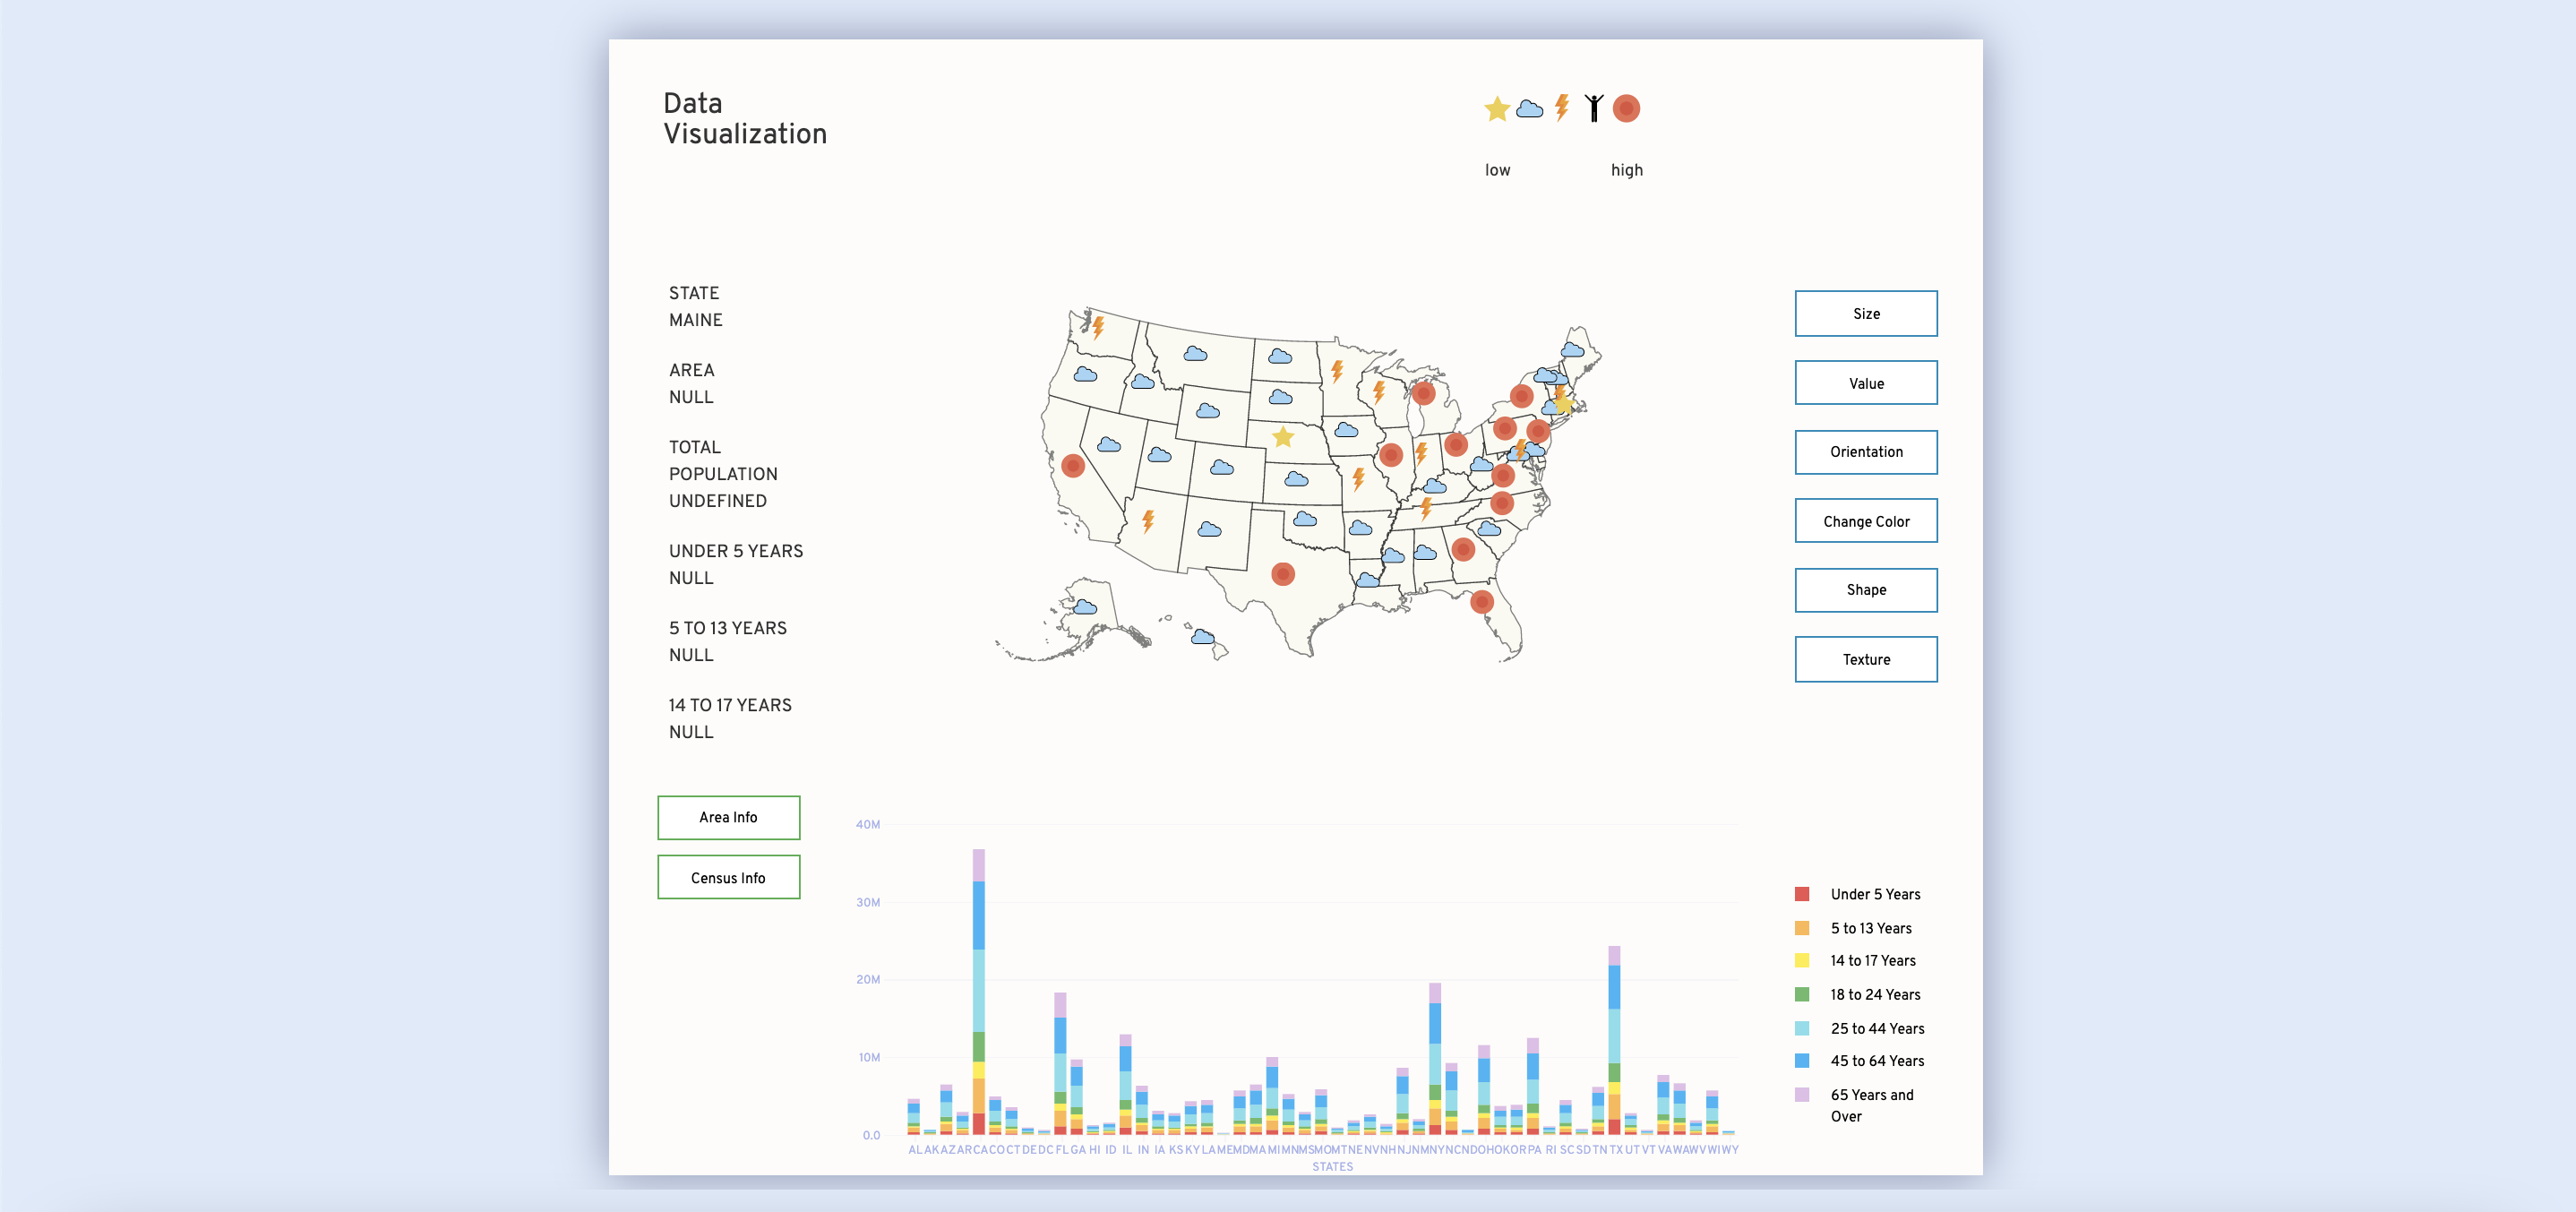Image resolution: width=2576 pixels, height=1212 pixels.
Task: Select the yellow star on Nebraska
Action: coord(1283,437)
